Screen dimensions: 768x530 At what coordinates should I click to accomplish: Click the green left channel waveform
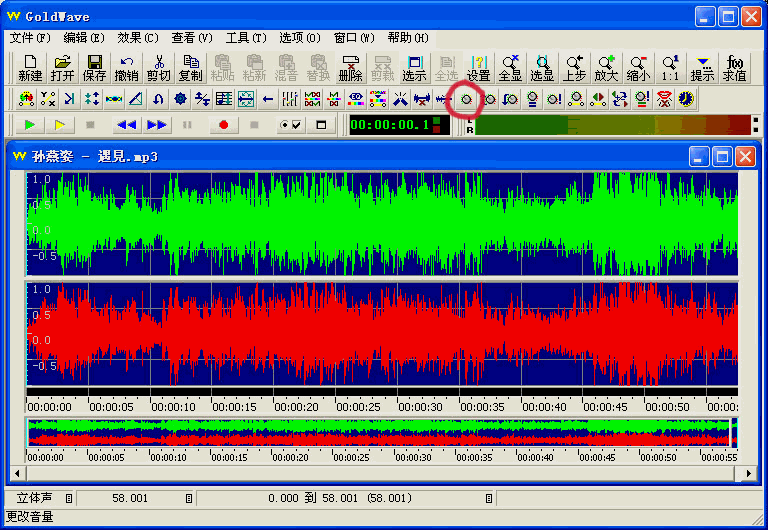point(382,224)
